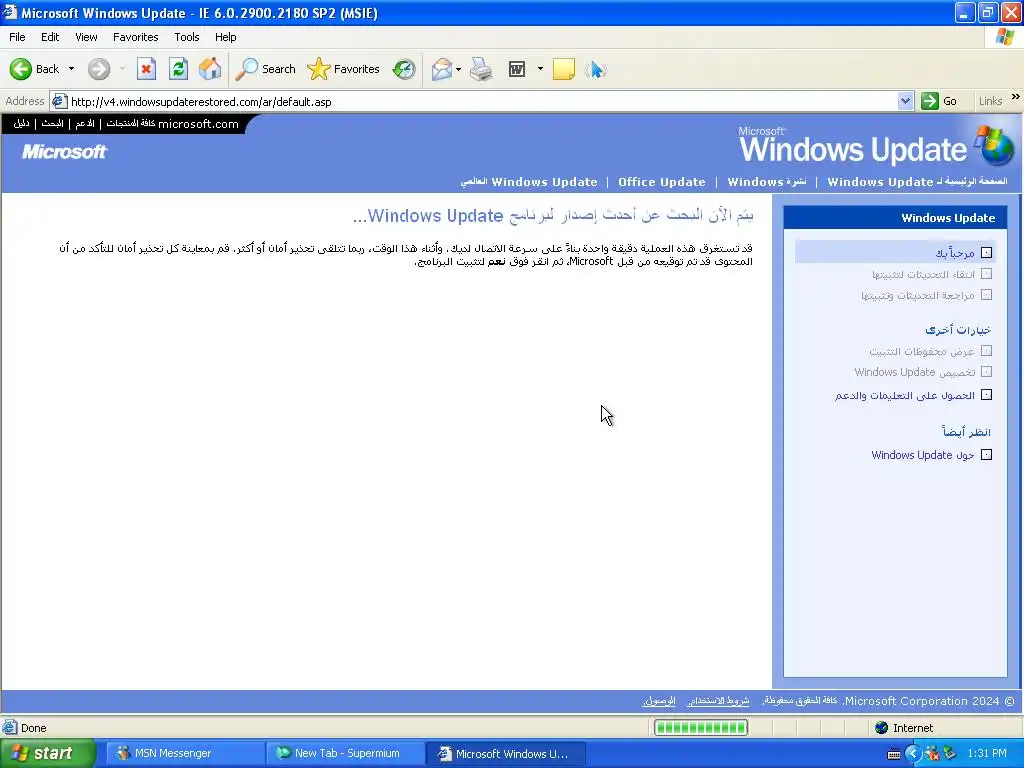Click the Windows newsletter link in banner

pos(767,182)
